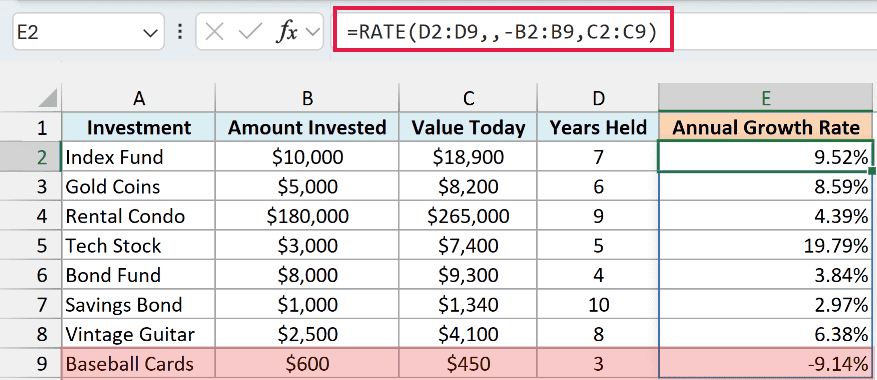Click the 19.79% growth rate cell

coord(766,246)
